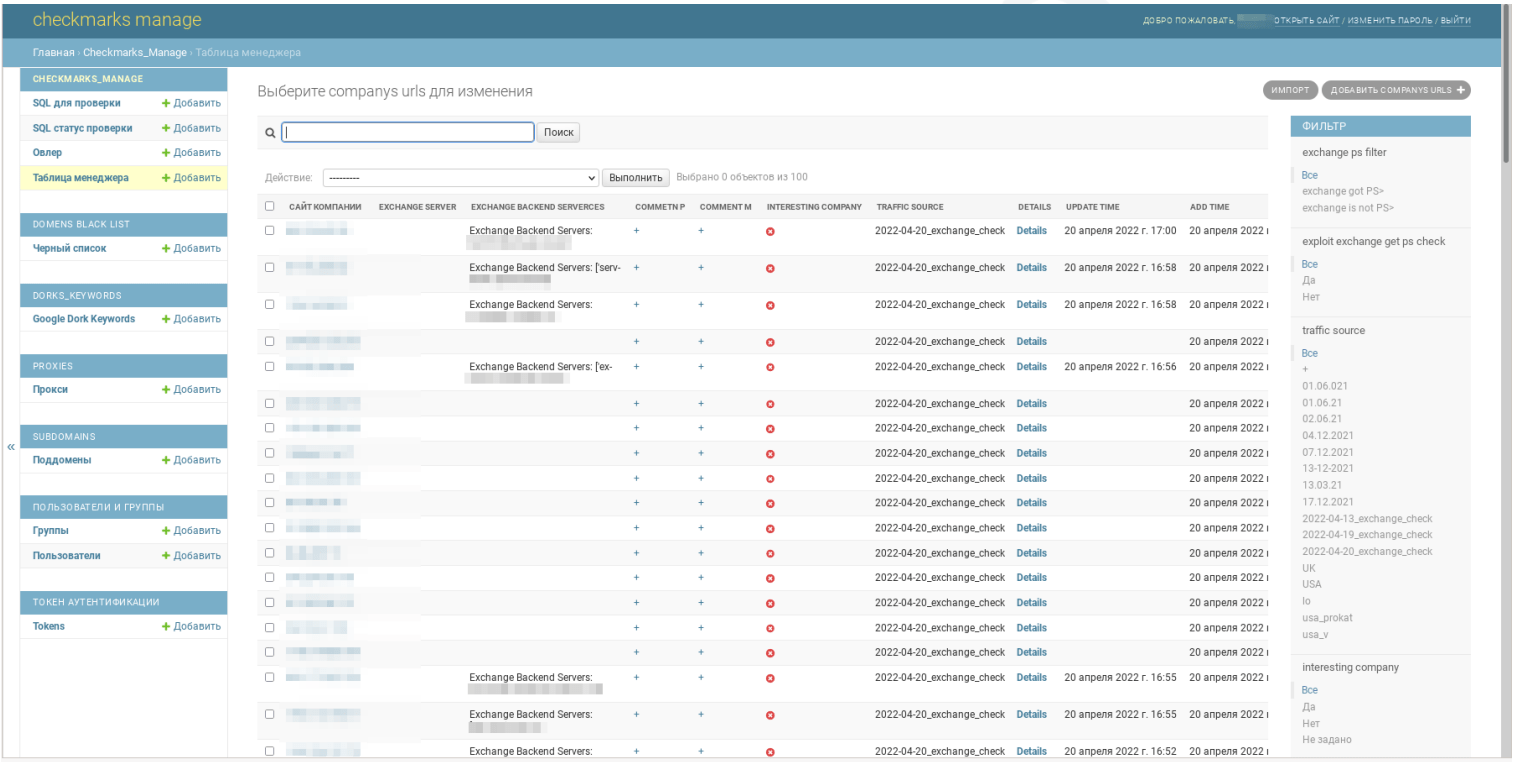1514x762 pixels.
Task: Click Добавить next to SQL статус проверки
Action: (x=191, y=128)
